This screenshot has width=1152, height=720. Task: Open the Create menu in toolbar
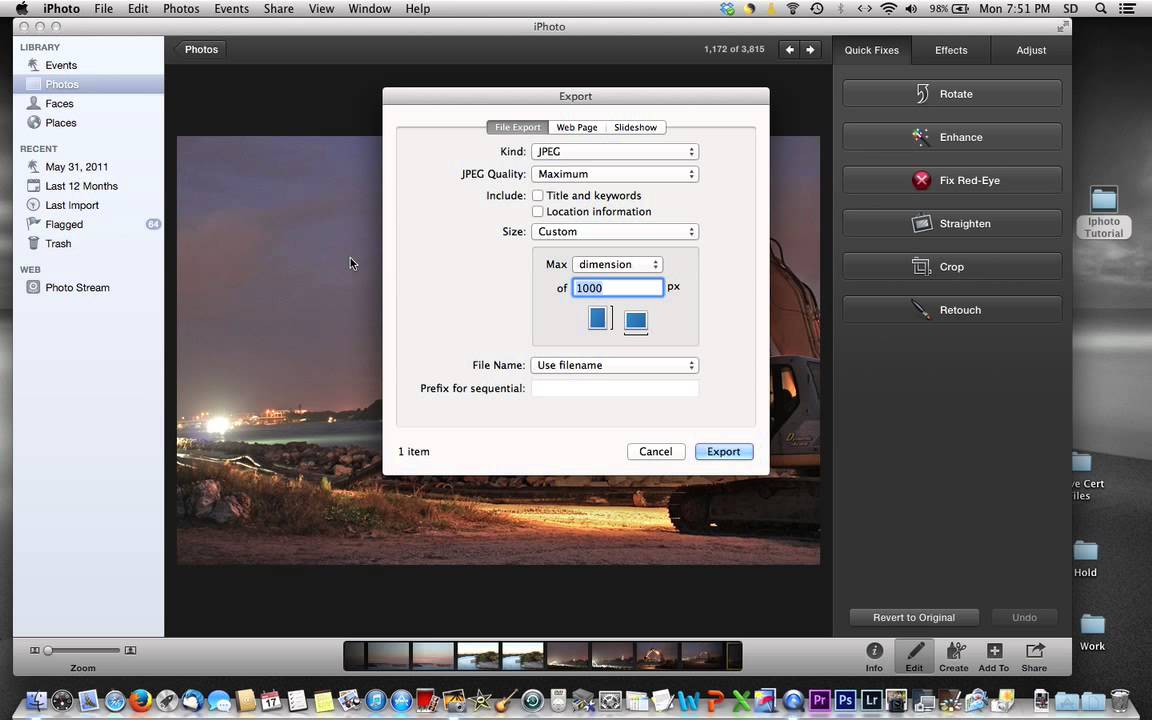(954, 656)
